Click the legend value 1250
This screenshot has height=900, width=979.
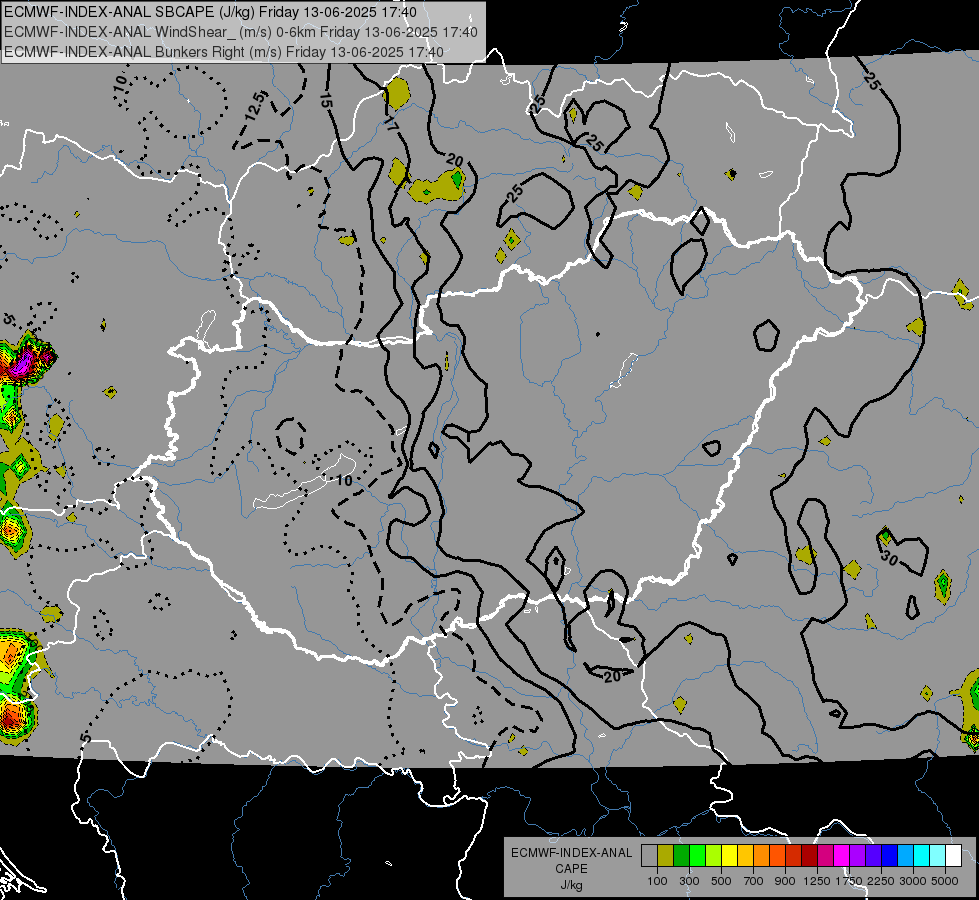(x=817, y=881)
